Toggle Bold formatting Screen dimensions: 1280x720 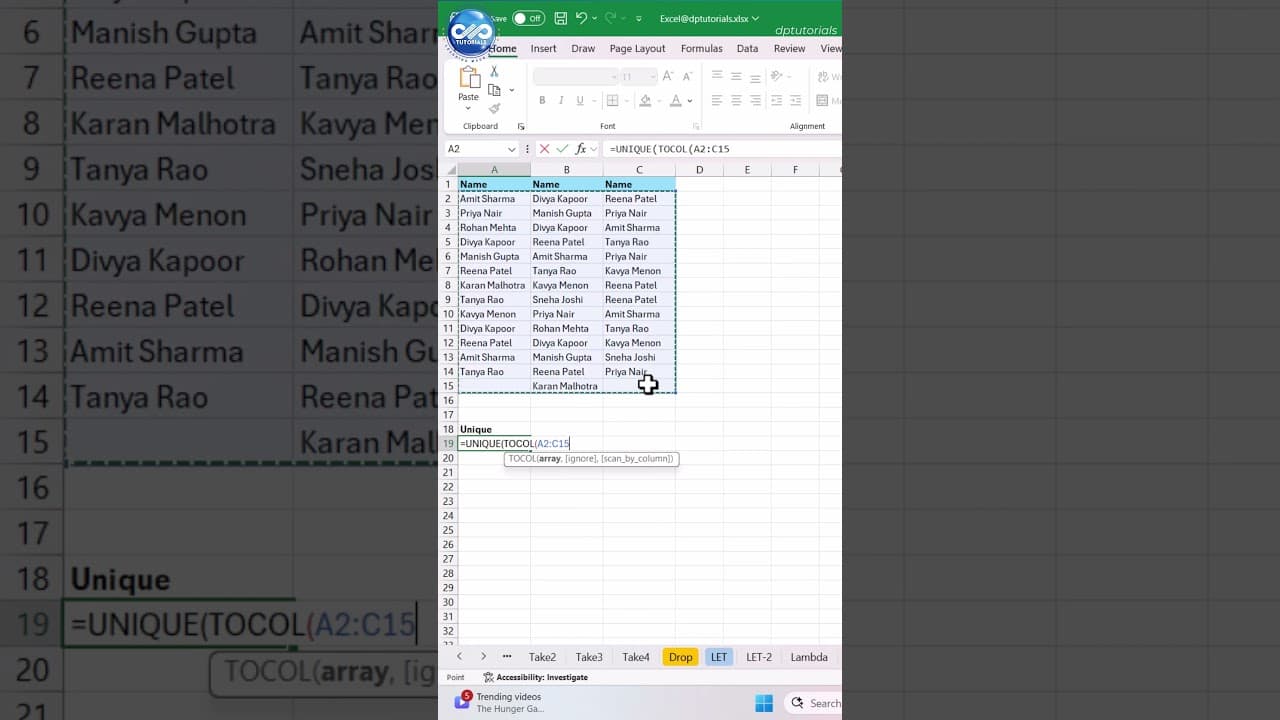(542, 101)
